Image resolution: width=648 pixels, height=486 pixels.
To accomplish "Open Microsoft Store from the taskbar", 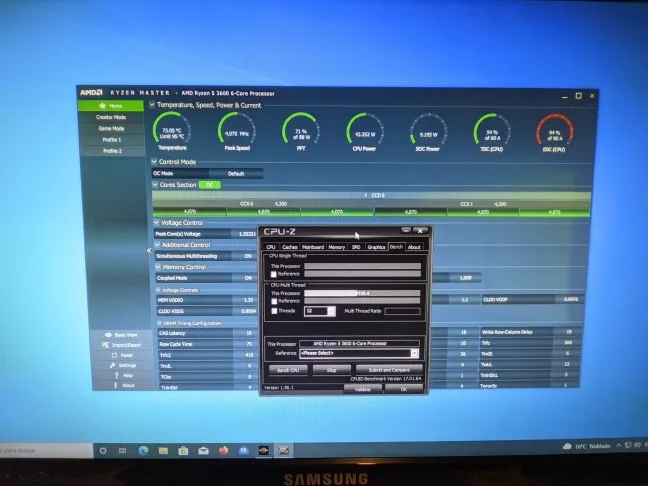I will (x=183, y=450).
